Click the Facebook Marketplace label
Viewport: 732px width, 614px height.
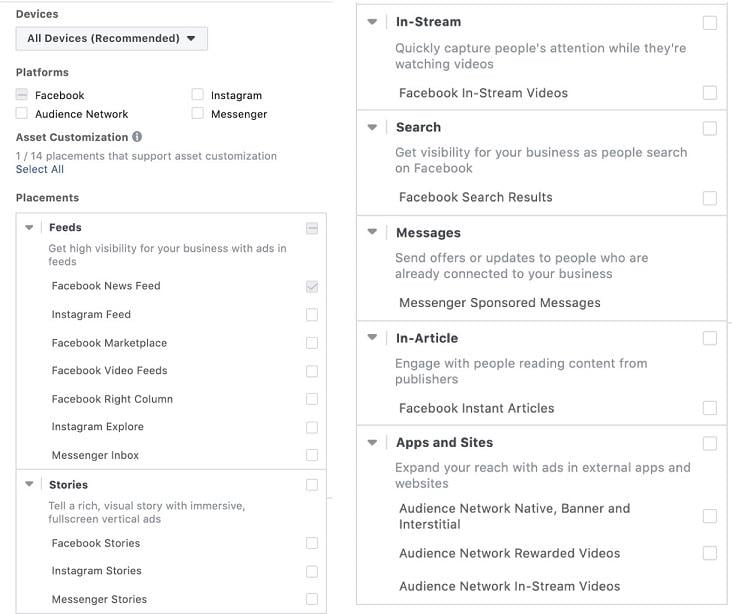coord(109,343)
